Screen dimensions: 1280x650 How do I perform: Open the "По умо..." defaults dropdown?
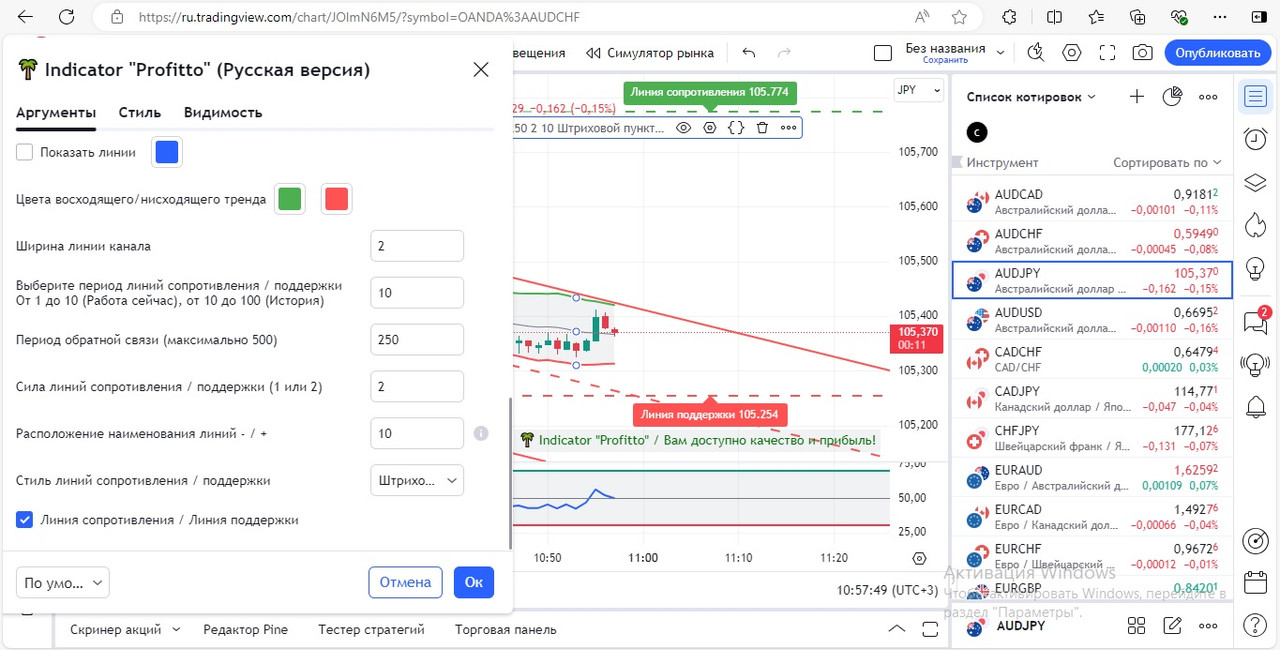(x=63, y=582)
